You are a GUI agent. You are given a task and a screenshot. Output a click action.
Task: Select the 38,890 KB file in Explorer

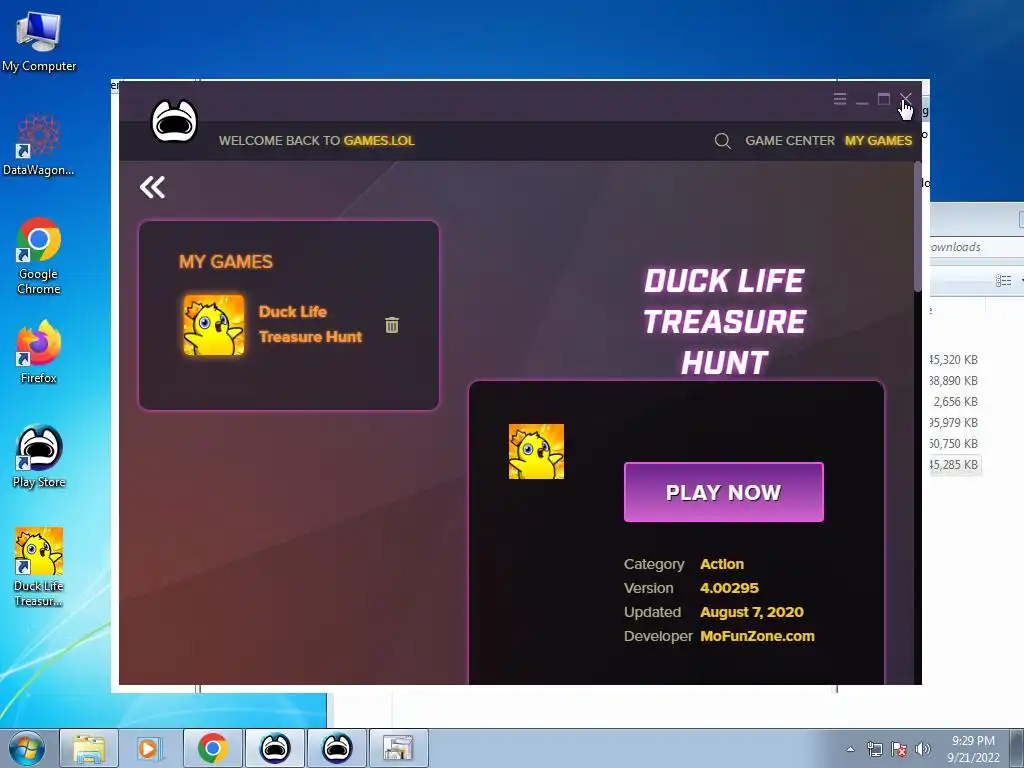tap(954, 381)
